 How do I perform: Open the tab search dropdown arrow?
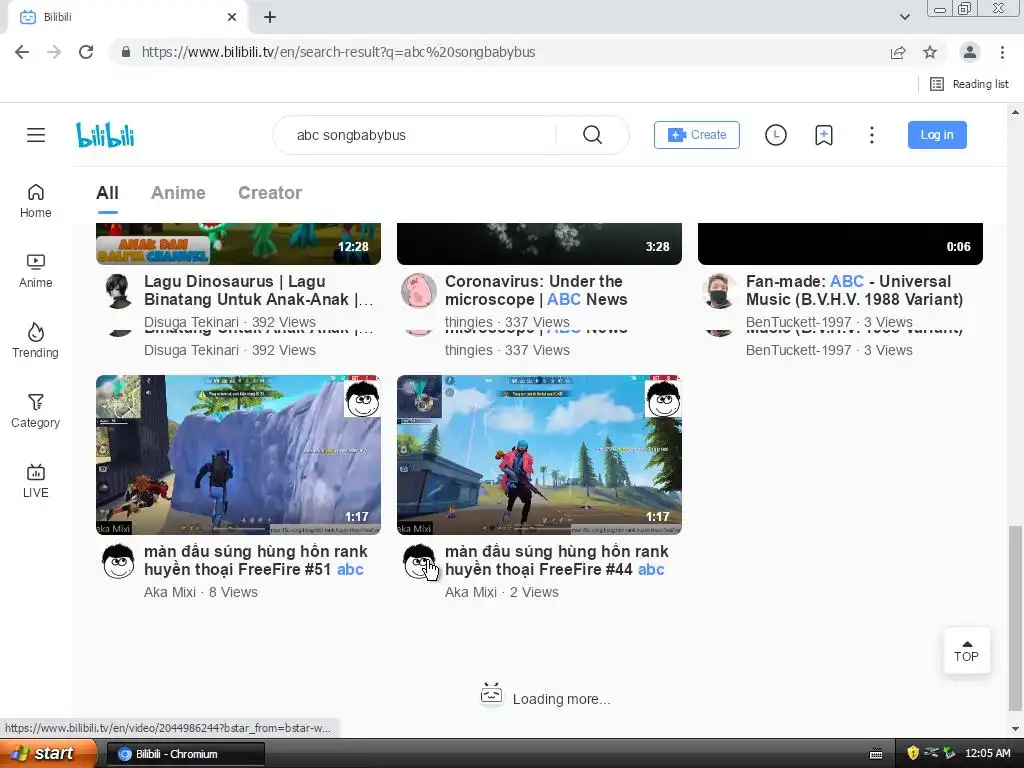[904, 17]
